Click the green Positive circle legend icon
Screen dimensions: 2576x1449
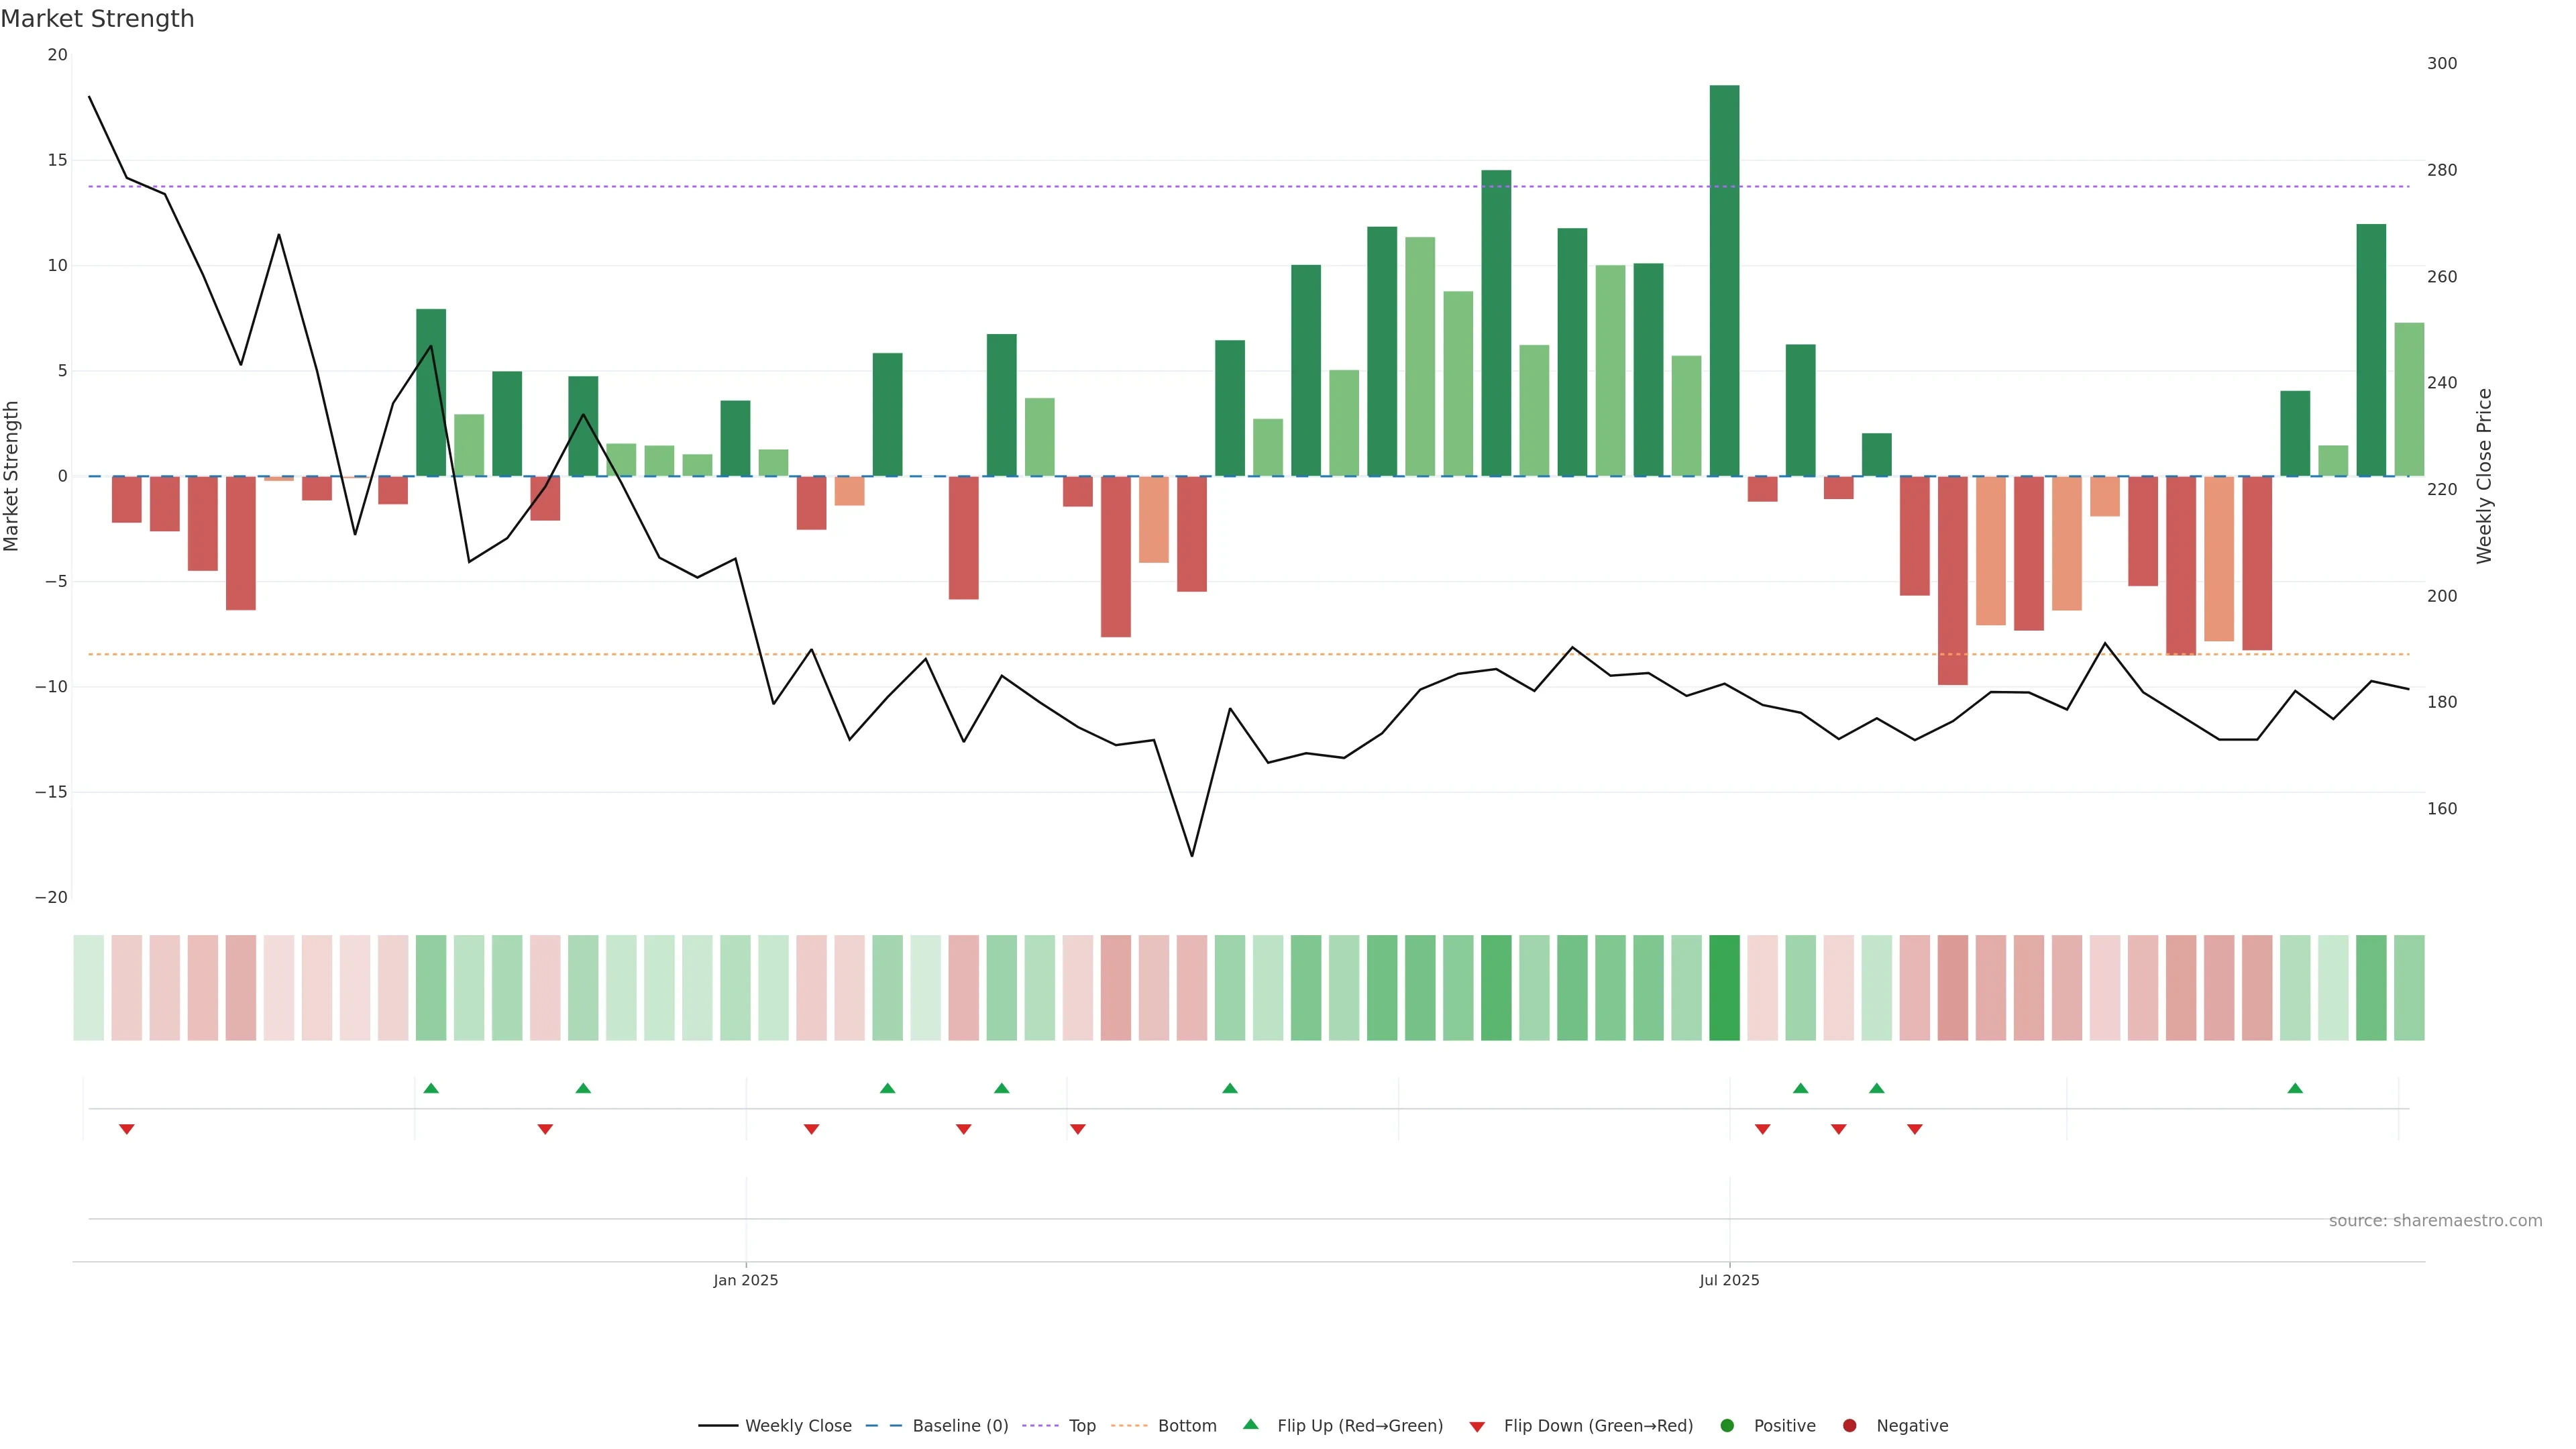point(1727,1426)
